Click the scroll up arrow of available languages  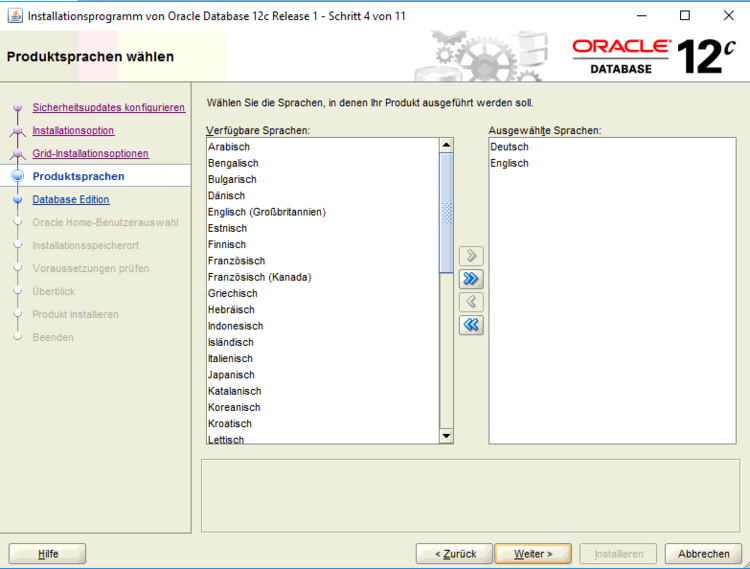(446, 145)
